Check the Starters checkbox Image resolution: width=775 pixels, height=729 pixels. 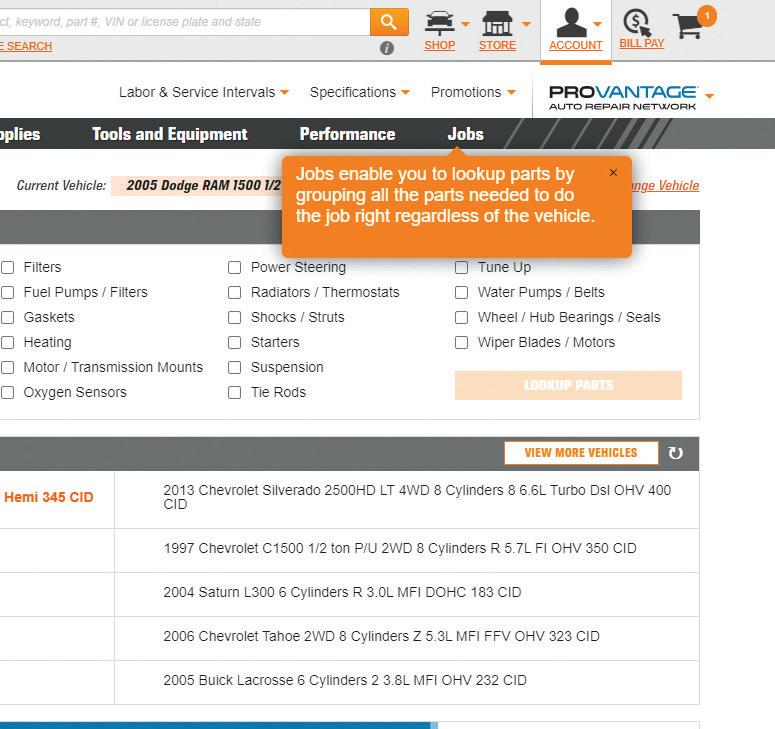click(x=234, y=343)
